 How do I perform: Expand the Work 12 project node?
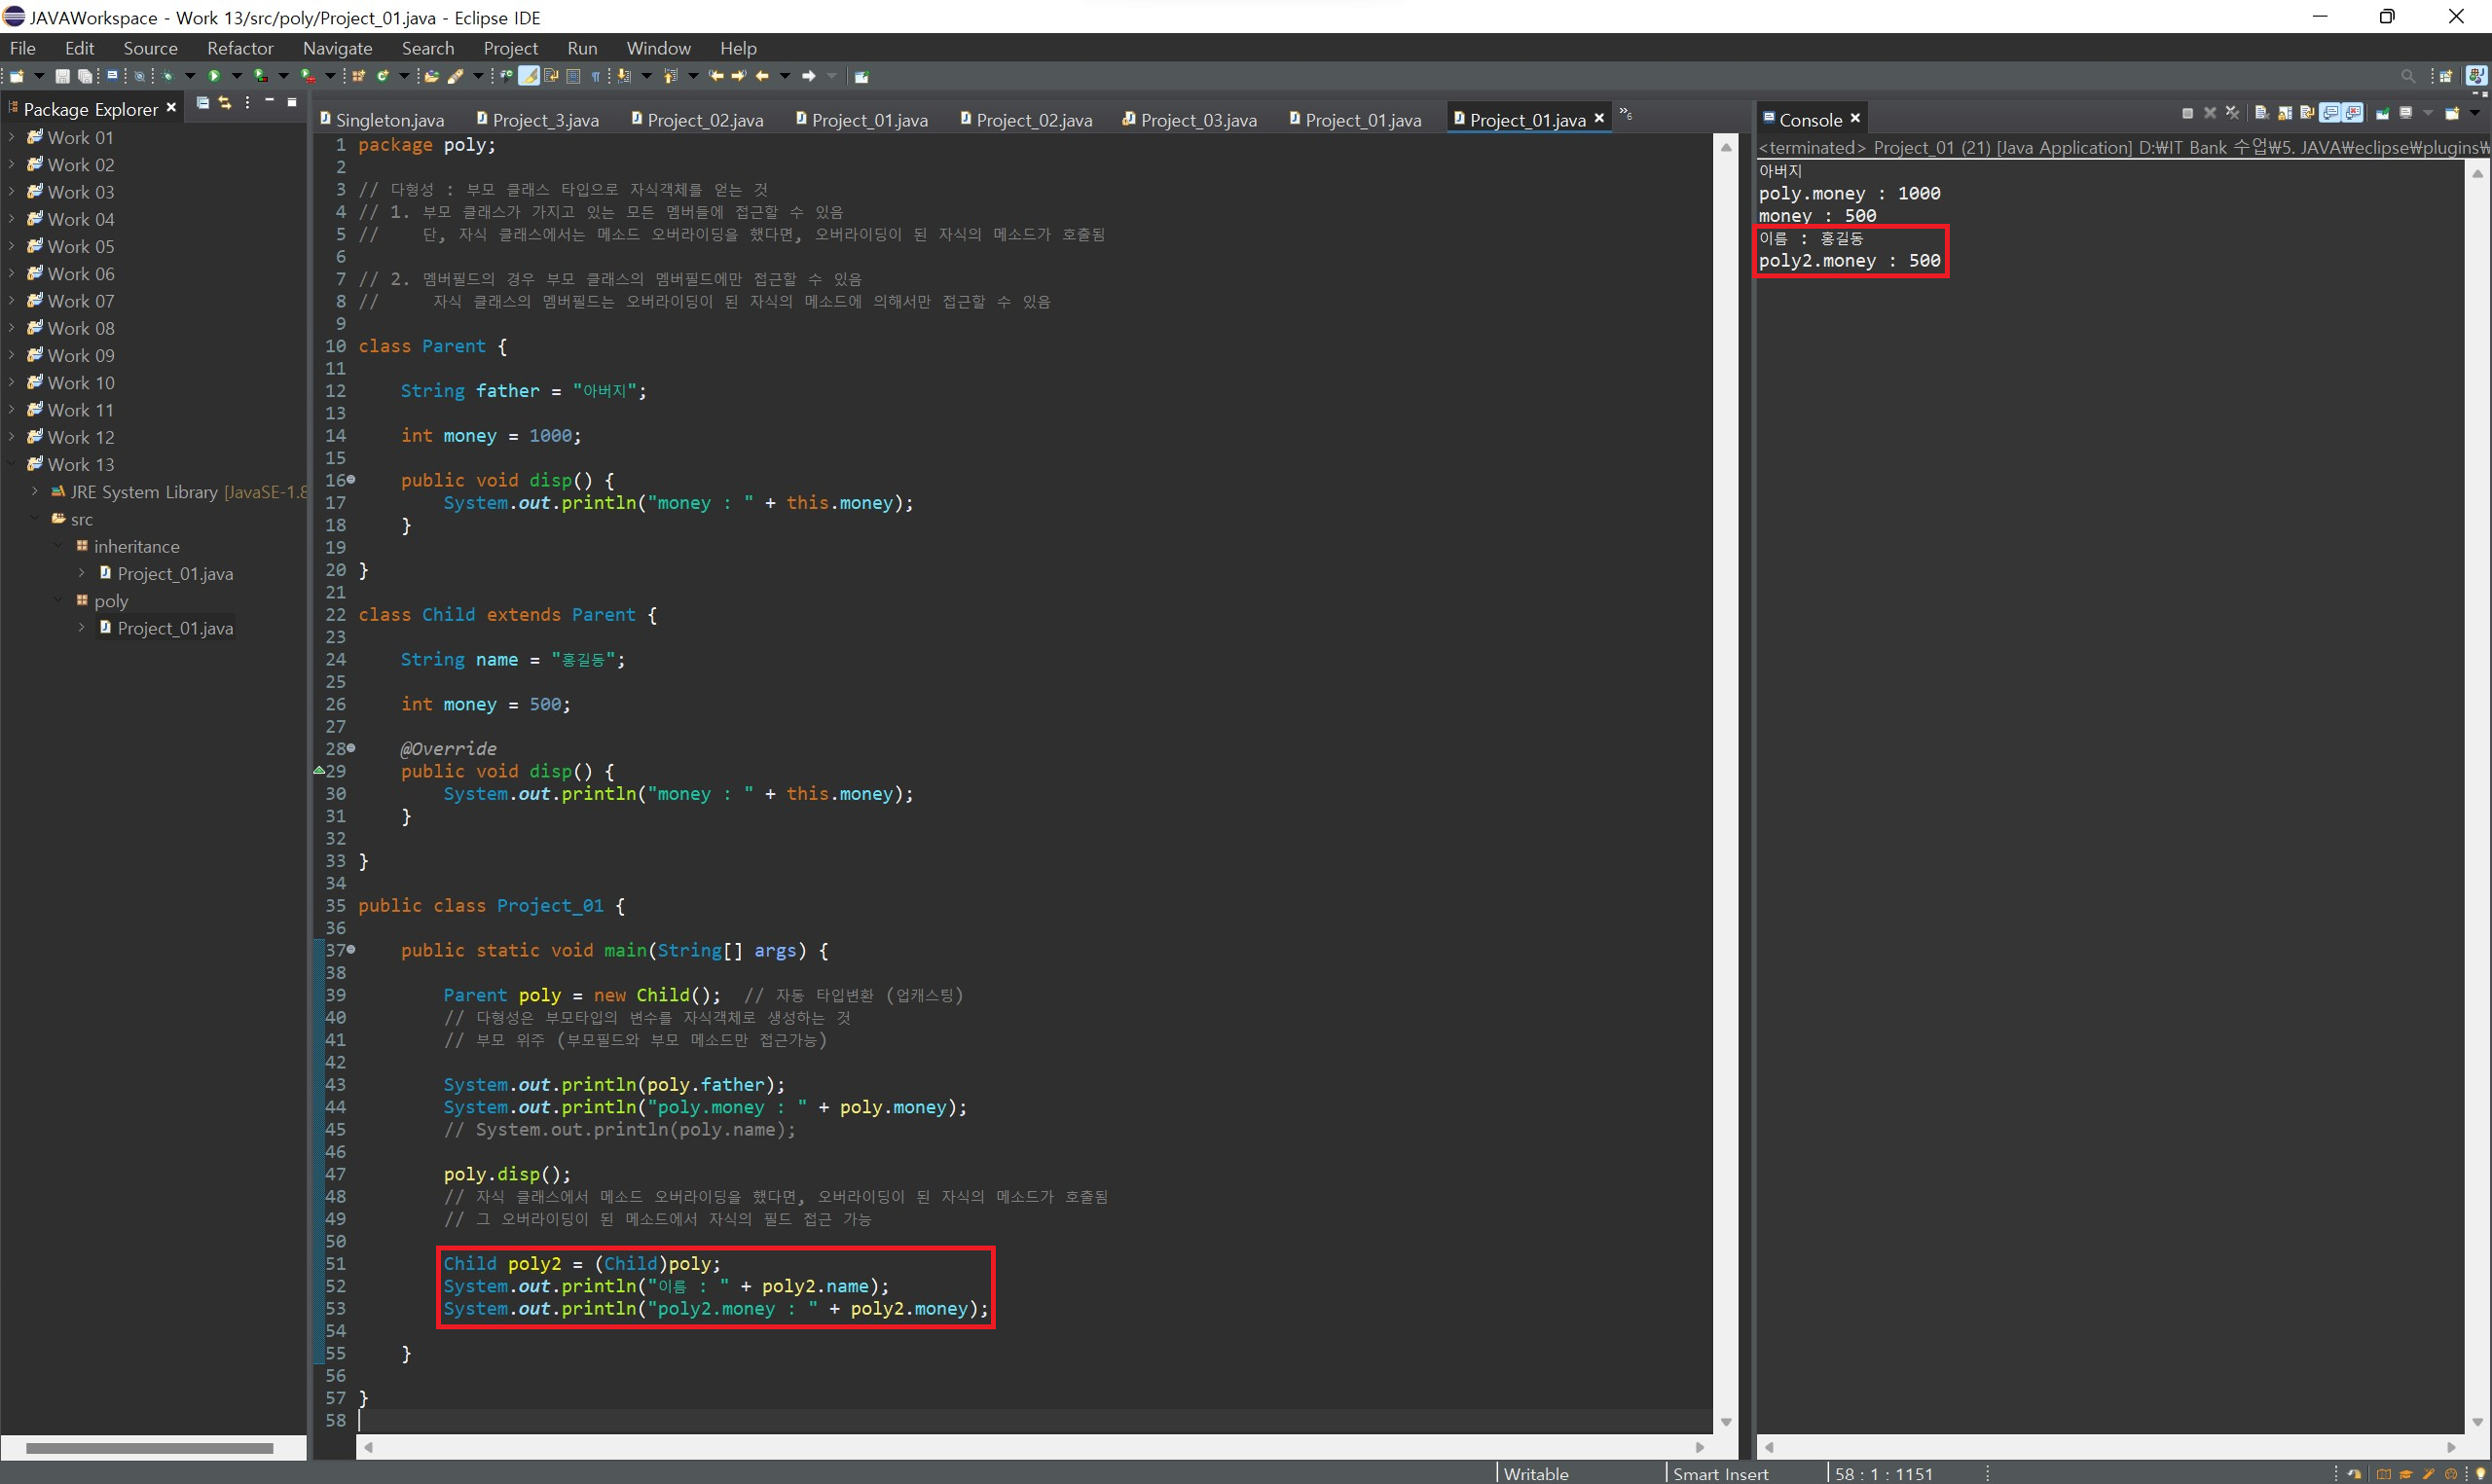coord(11,437)
